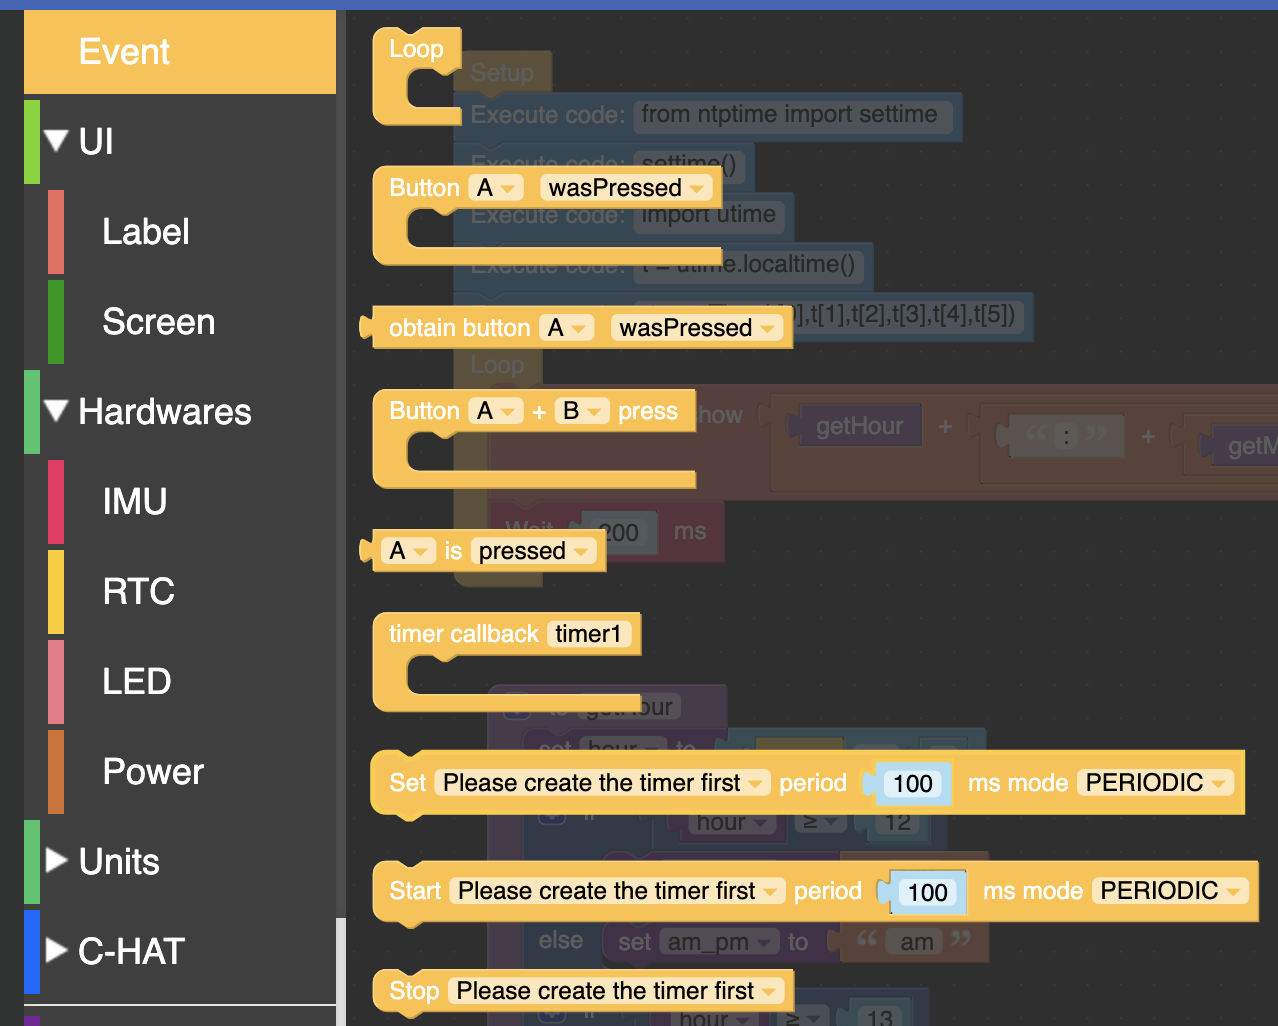The image size is (1278, 1026).
Task: Open the pressed dropdown on A is pressed block
Action: 531,551
